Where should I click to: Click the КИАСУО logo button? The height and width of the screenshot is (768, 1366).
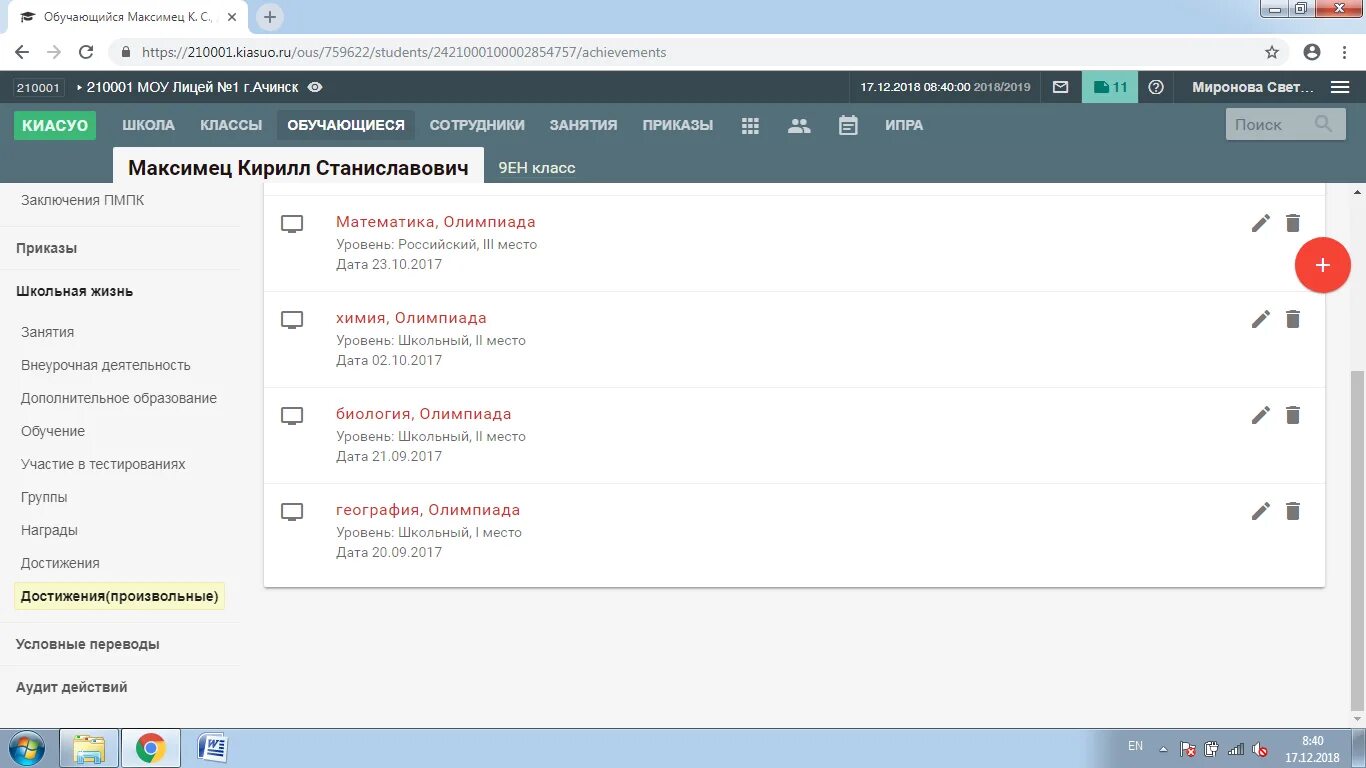coord(55,125)
